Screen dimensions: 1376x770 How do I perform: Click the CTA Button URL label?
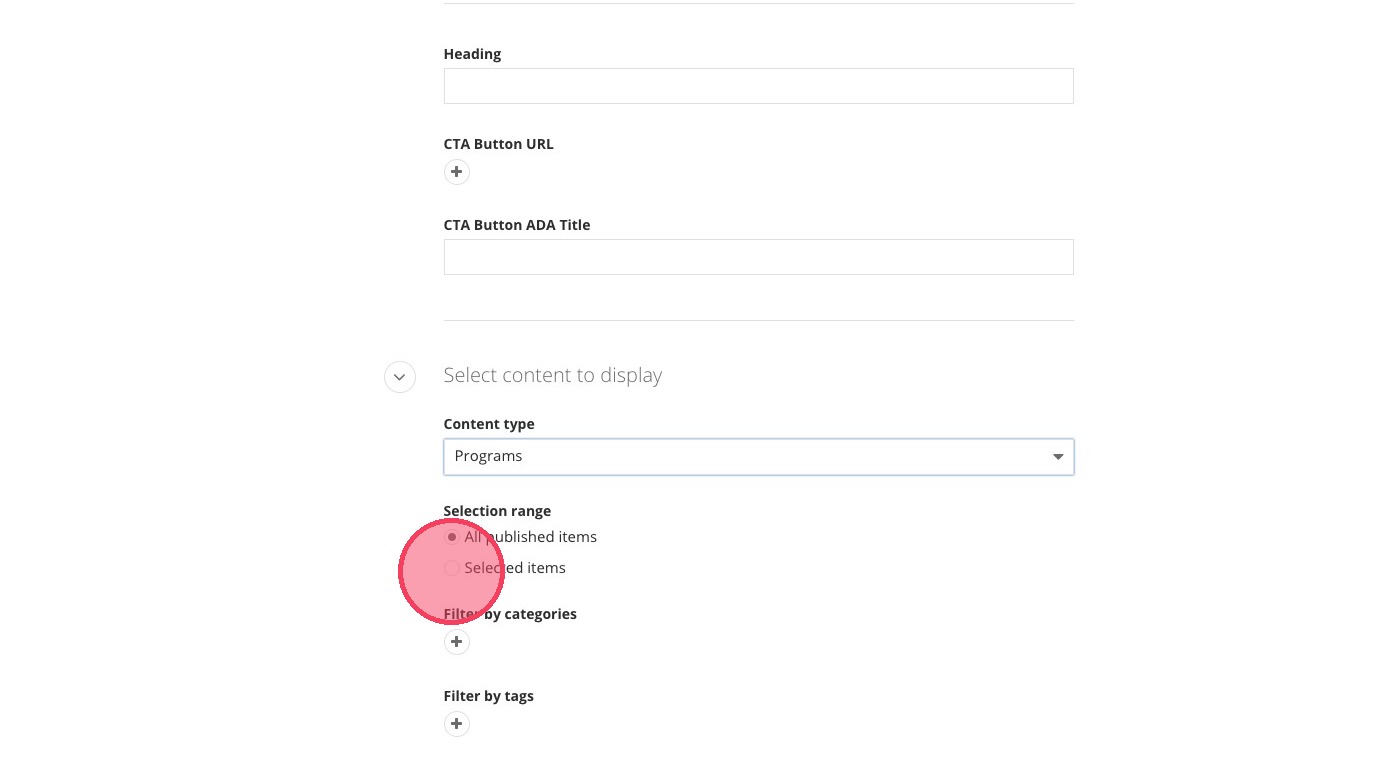(498, 144)
